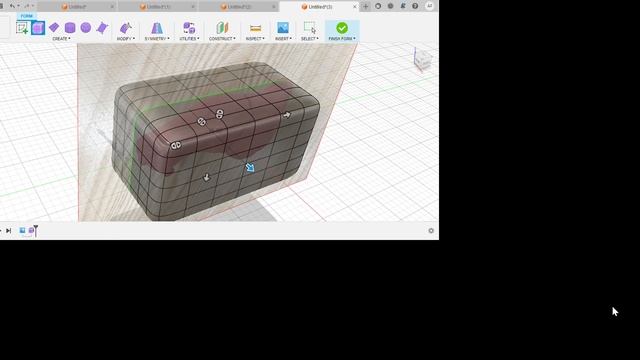640x360 pixels.
Task: Open the Help question mark menu
Action: point(415,6)
